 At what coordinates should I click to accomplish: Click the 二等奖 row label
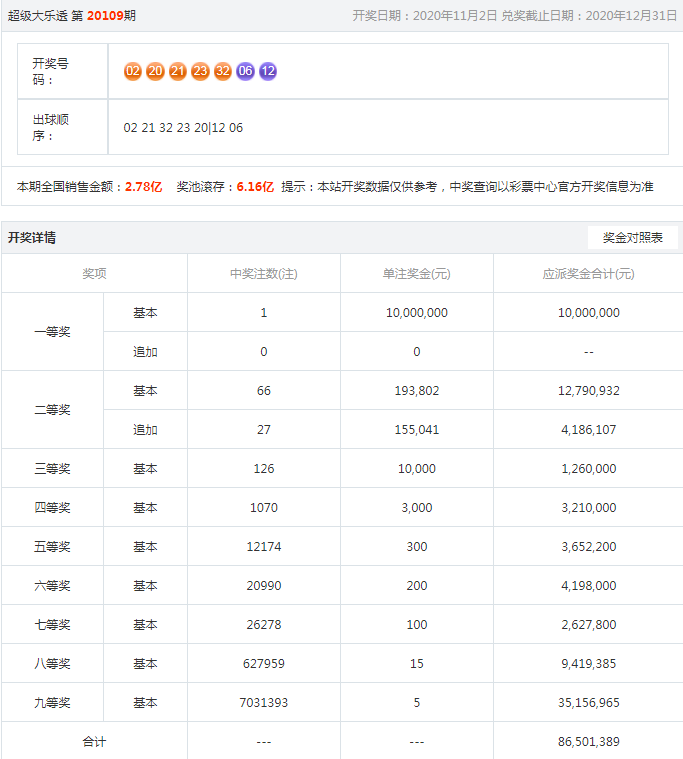click(52, 410)
